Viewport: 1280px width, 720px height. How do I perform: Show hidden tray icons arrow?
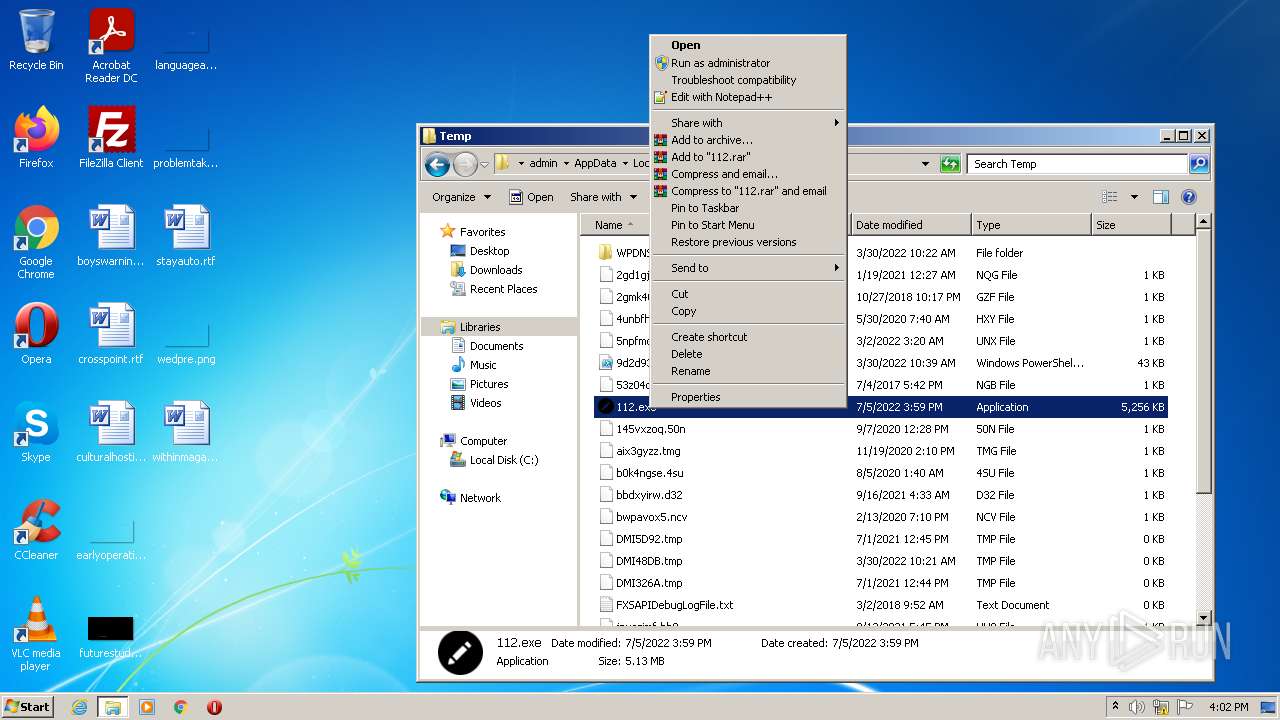1116,707
